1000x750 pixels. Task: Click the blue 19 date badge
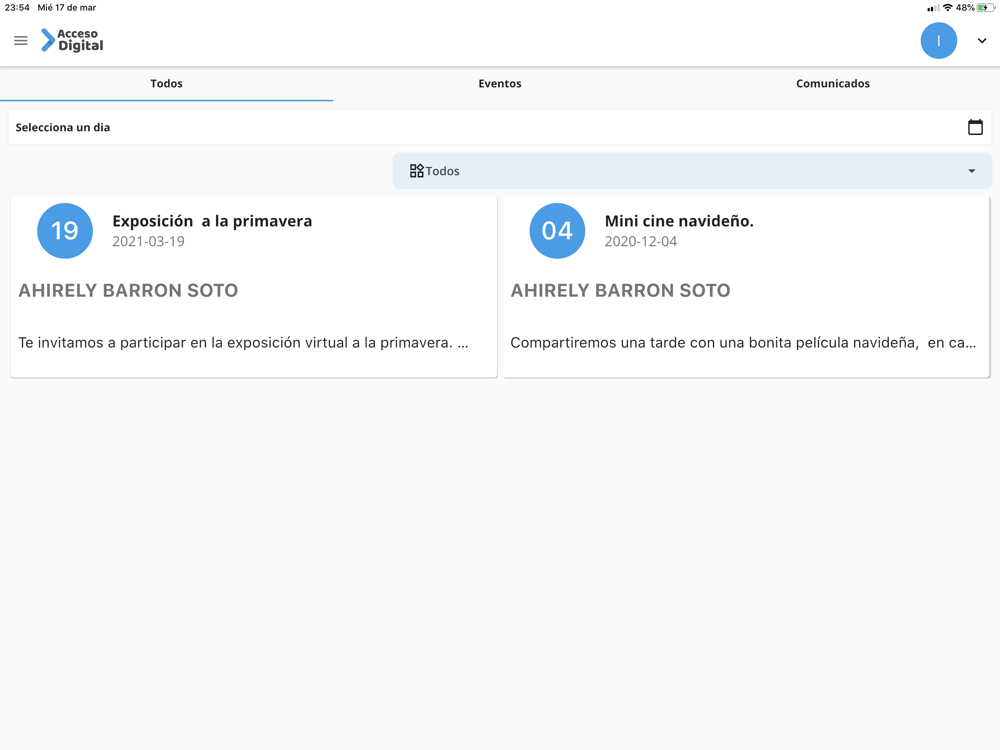pyautogui.click(x=65, y=231)
